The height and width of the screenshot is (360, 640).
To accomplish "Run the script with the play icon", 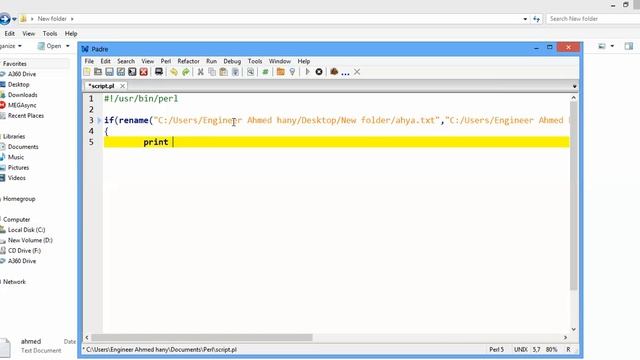I will click(x=307, y=72).
